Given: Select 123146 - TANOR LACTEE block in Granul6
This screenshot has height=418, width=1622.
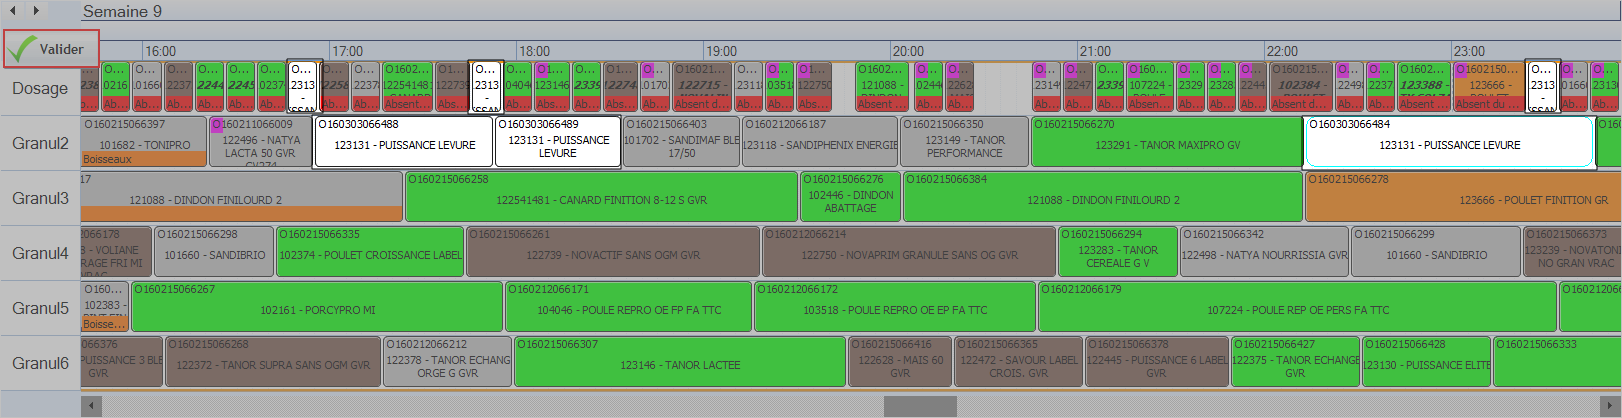Looking at the screenshot, I should pos(680,362).
